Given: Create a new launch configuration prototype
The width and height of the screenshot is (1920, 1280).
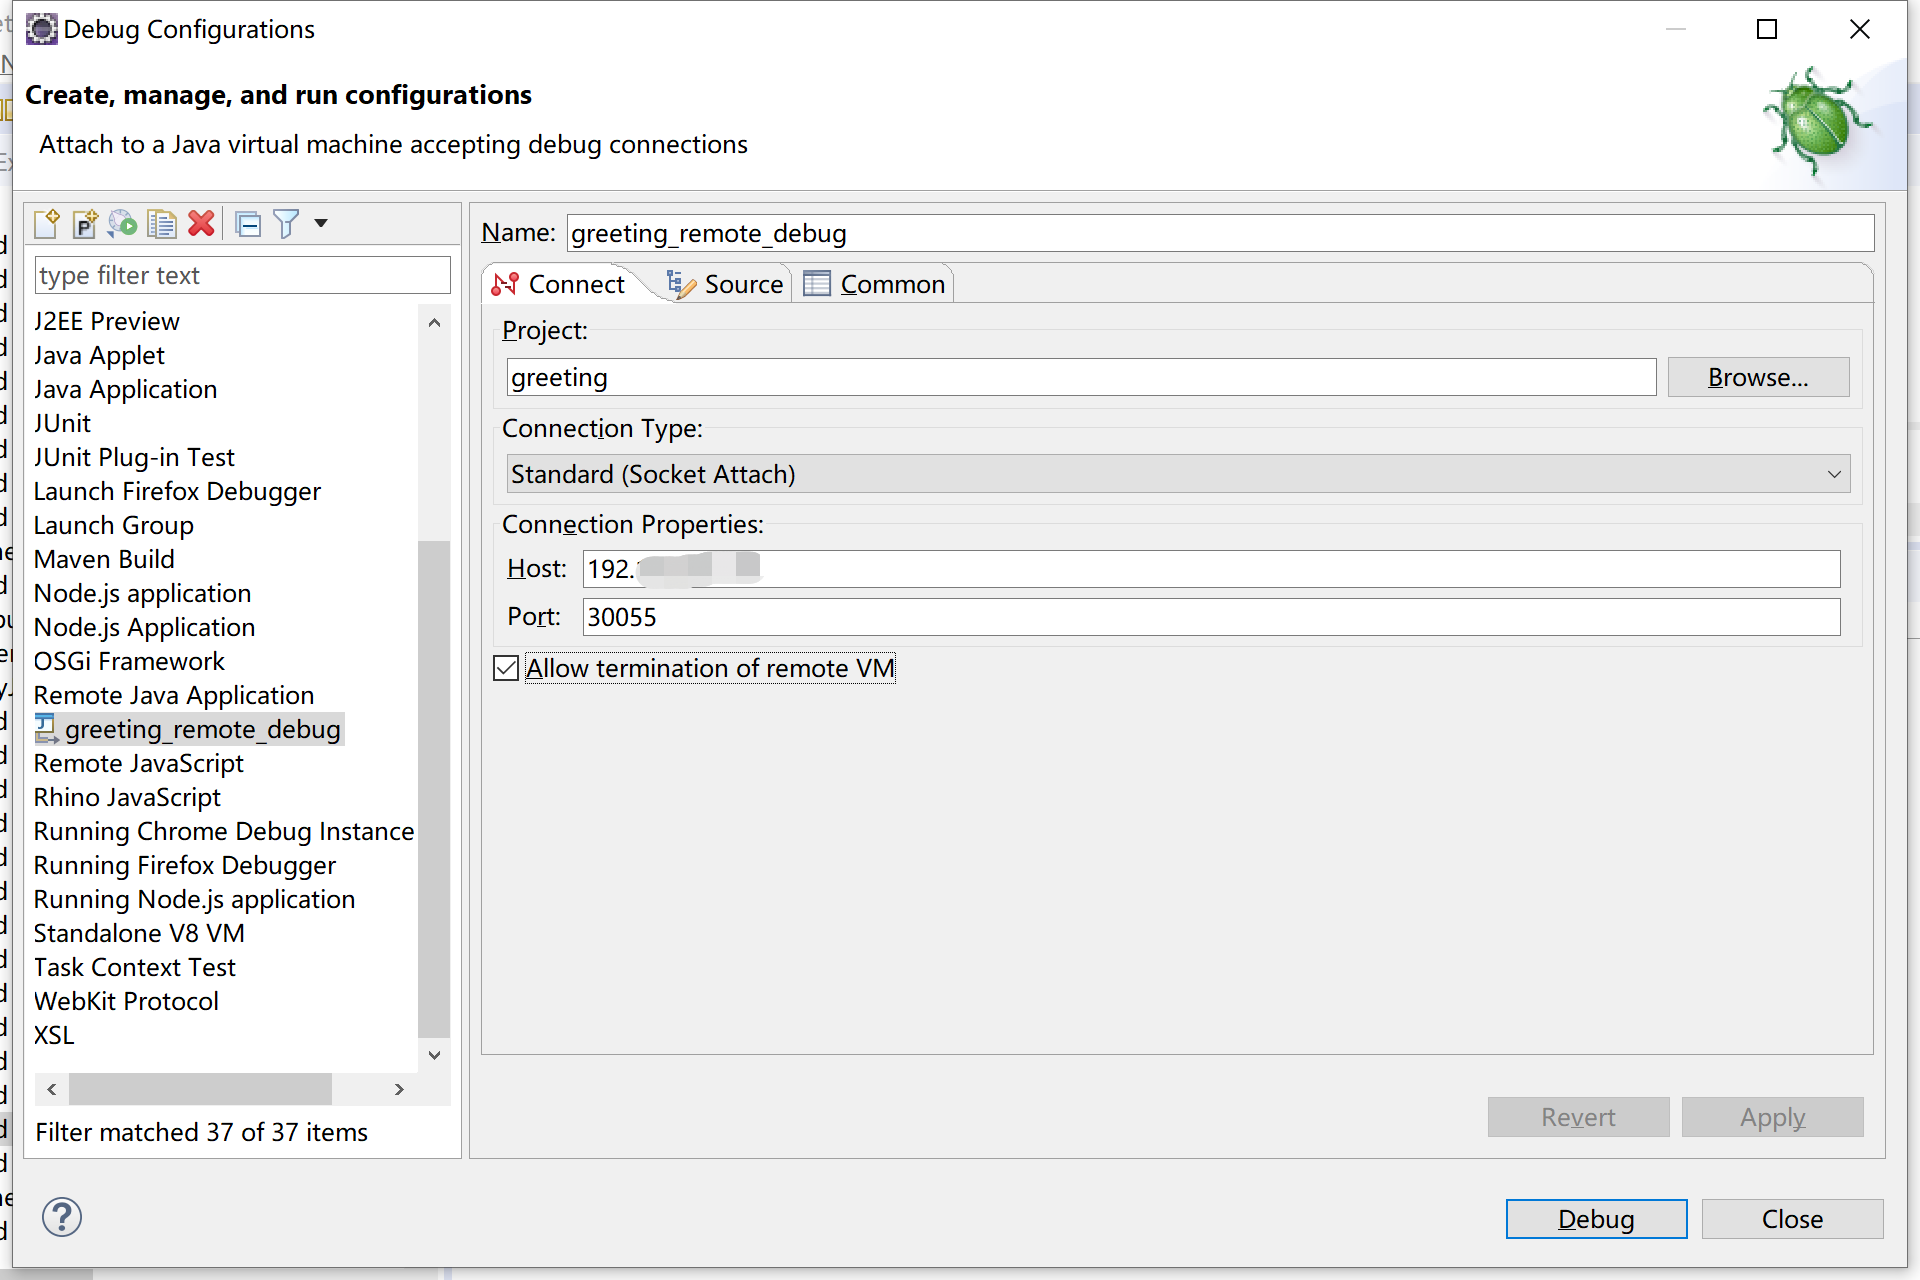Looking at the screenshot, I should [x=84, y=223].
